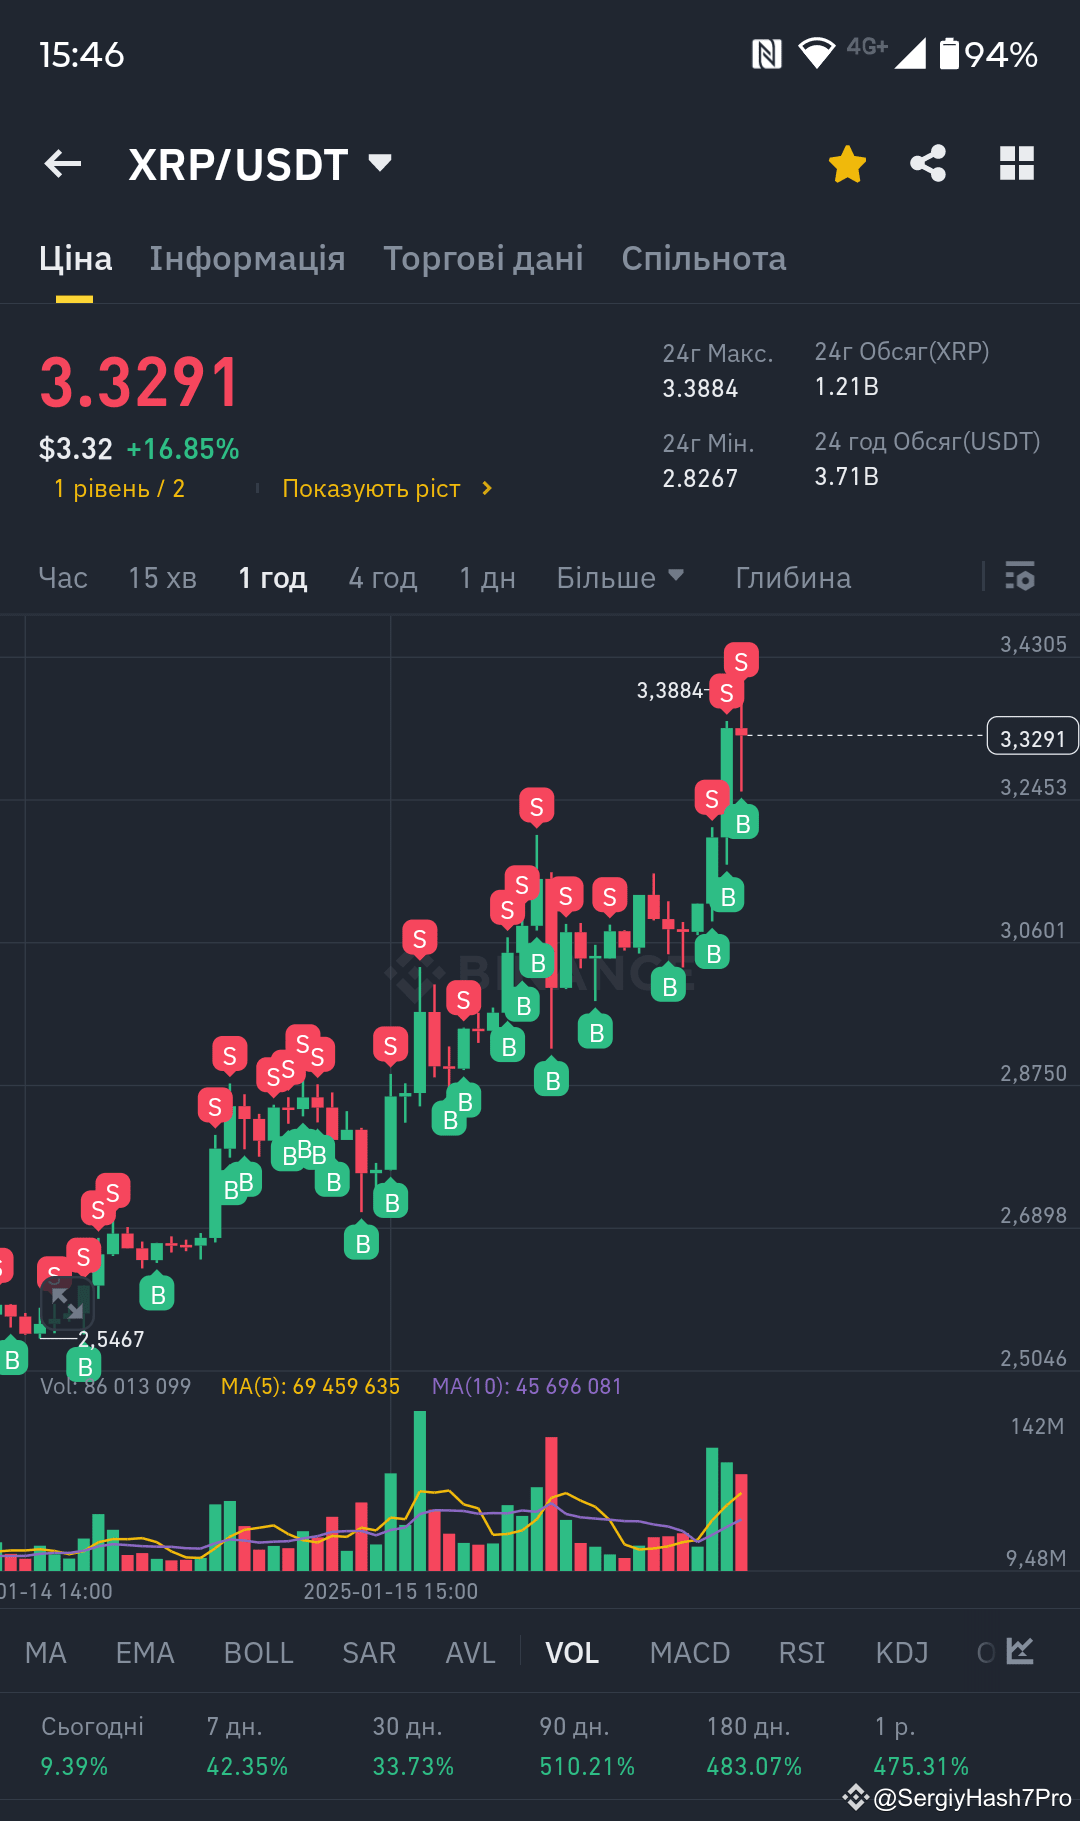Tap the battery 94% status icon
Screen dimensions: 1080x1821
point(988,54)
